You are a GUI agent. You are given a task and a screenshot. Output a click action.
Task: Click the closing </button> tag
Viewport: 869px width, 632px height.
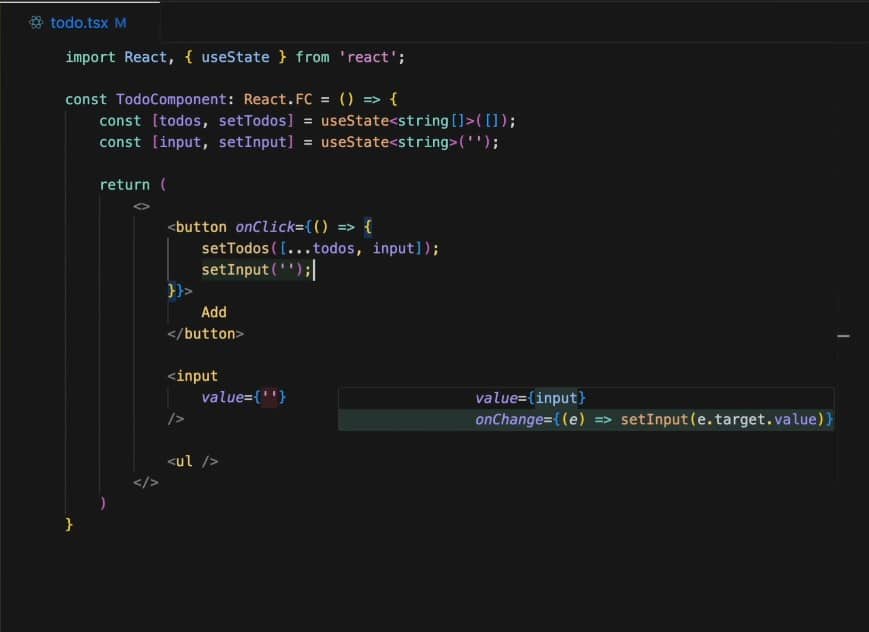206,333
